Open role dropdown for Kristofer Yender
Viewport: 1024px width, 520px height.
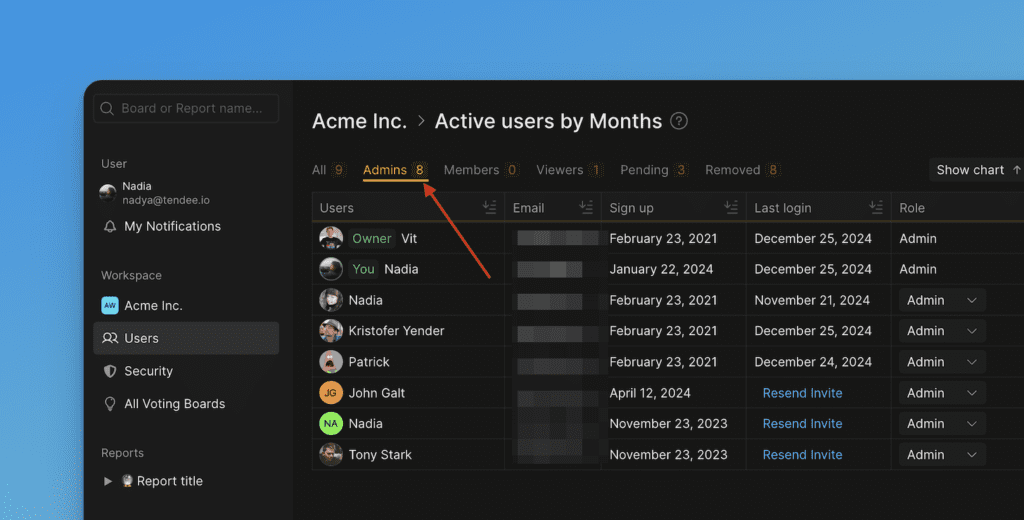[x=941, y=331]
